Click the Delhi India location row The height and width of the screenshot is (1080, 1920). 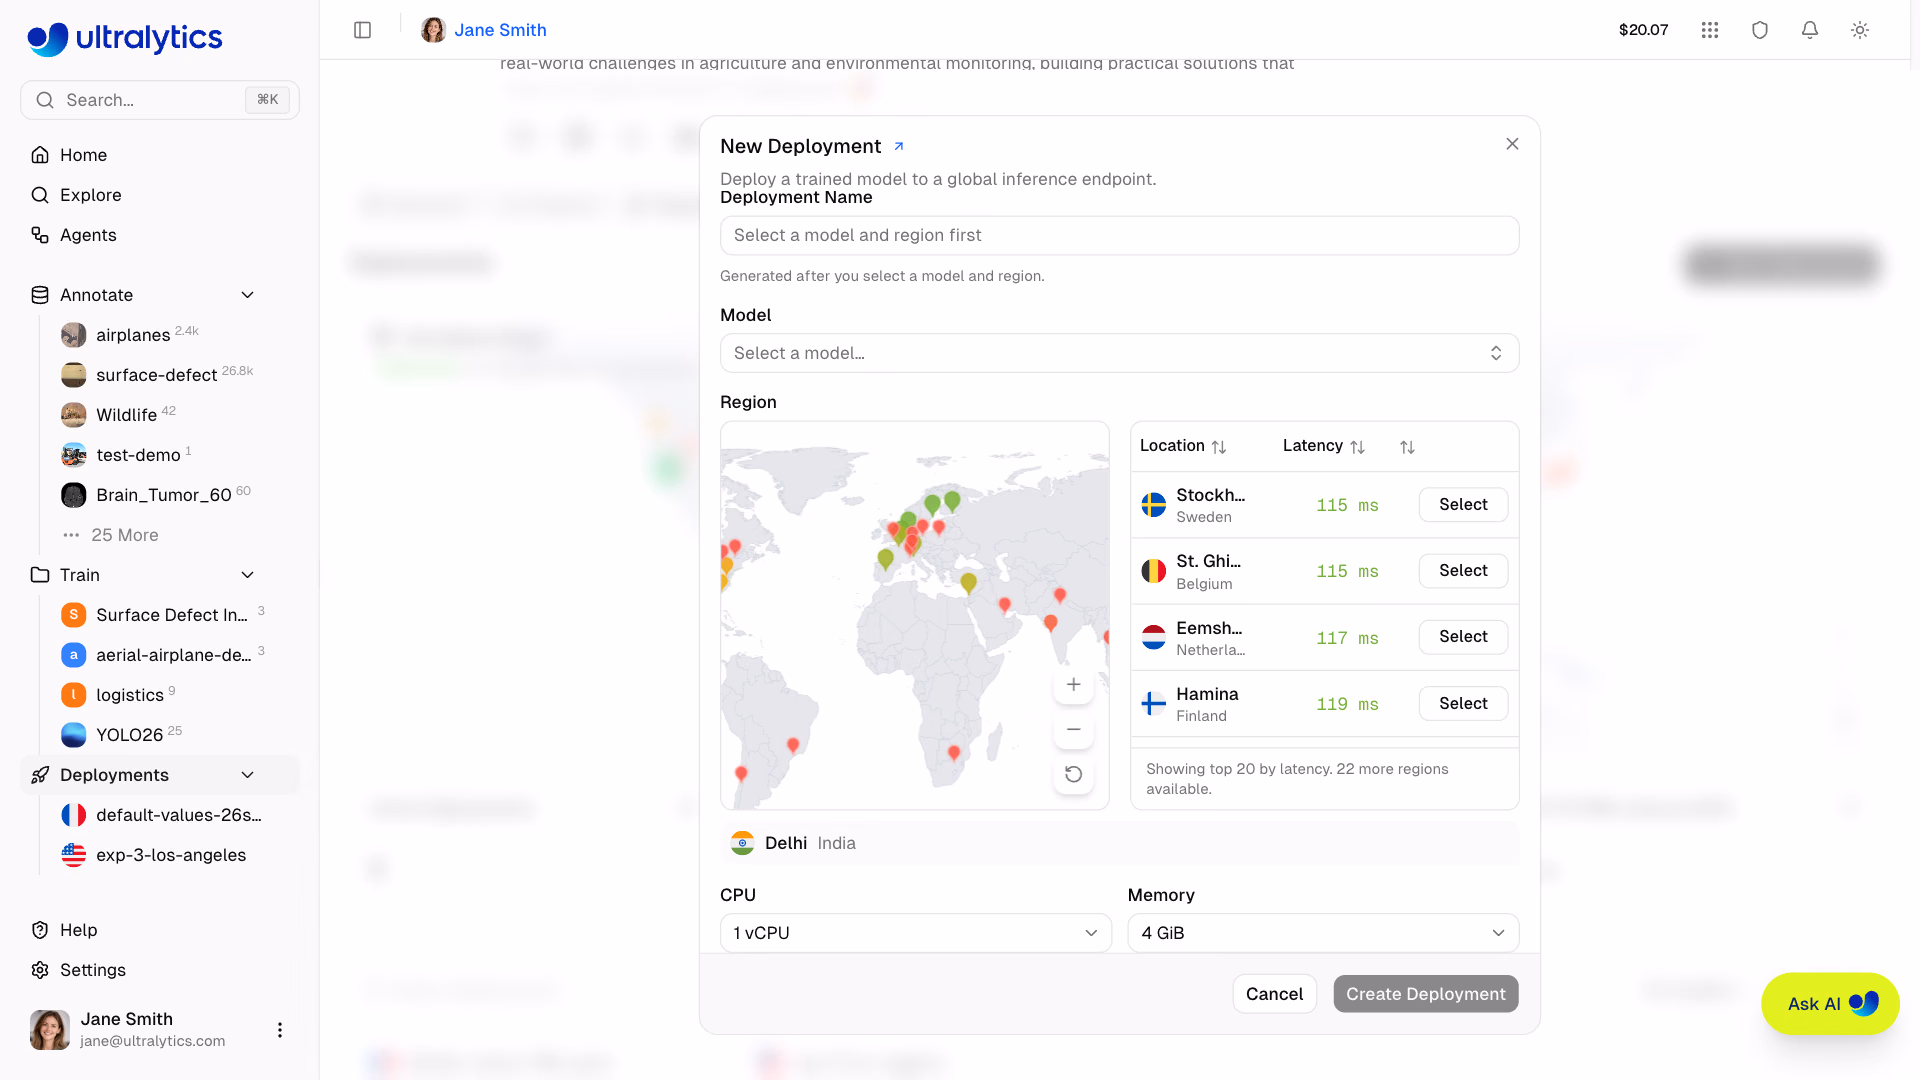tap(1119, 843)
